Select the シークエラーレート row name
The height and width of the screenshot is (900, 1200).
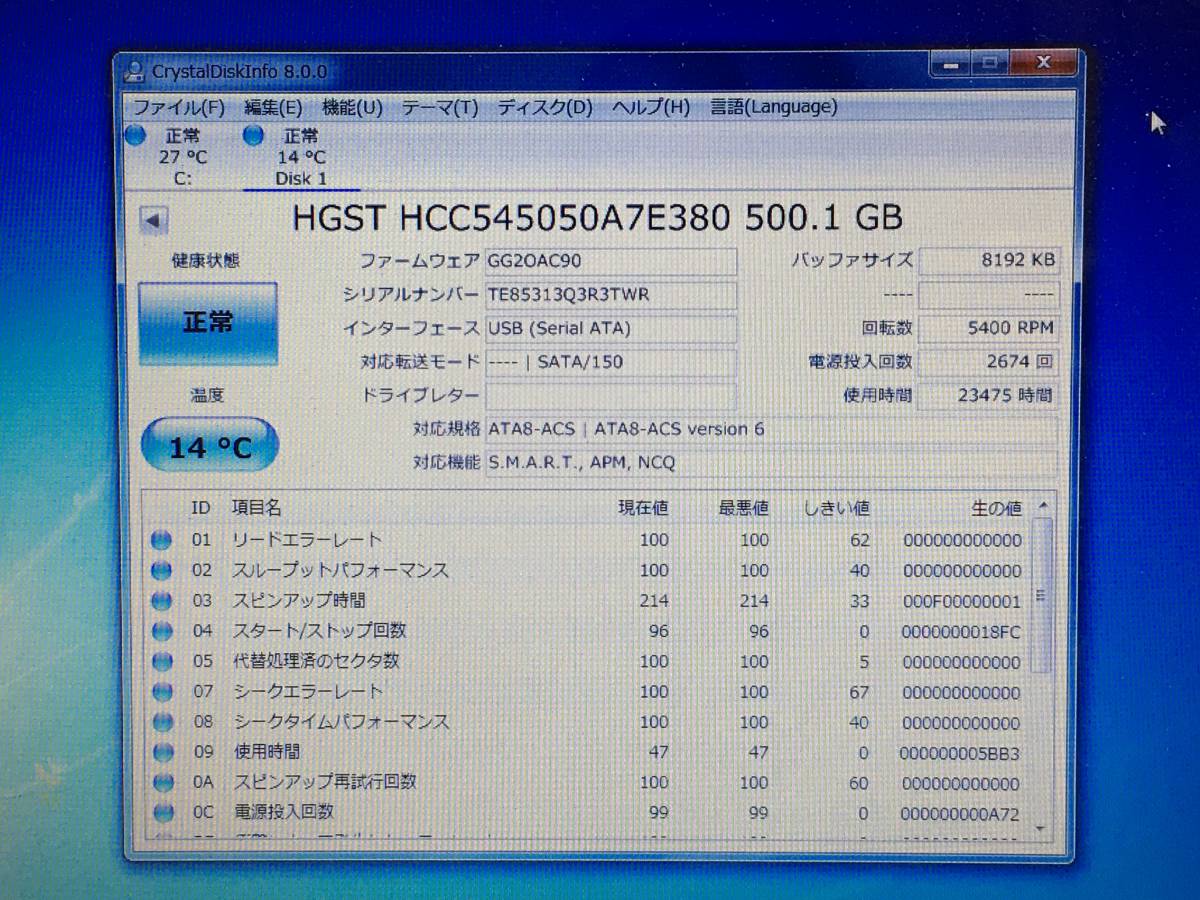(x=308, y=691)
